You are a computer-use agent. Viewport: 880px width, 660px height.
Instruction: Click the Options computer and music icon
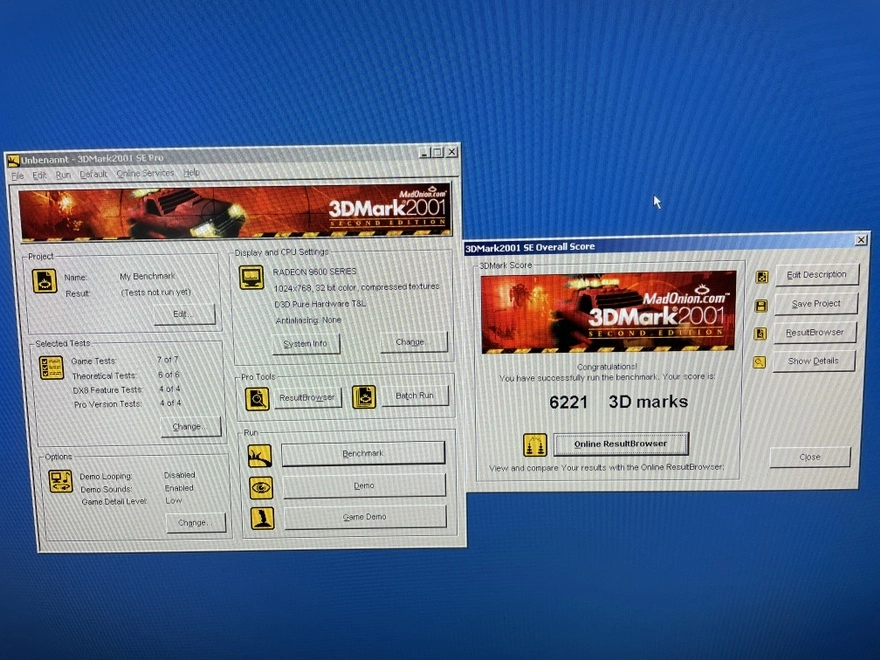pos(61,481)
